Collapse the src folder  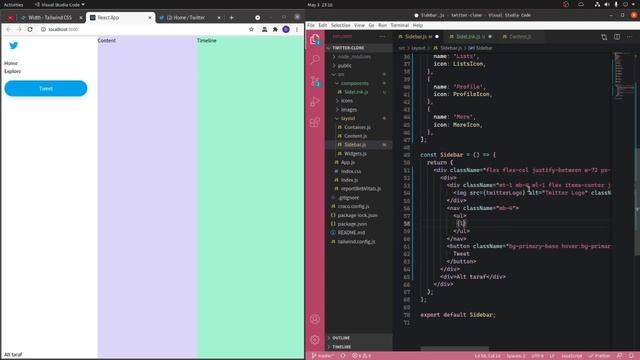(x=341, y=74)
